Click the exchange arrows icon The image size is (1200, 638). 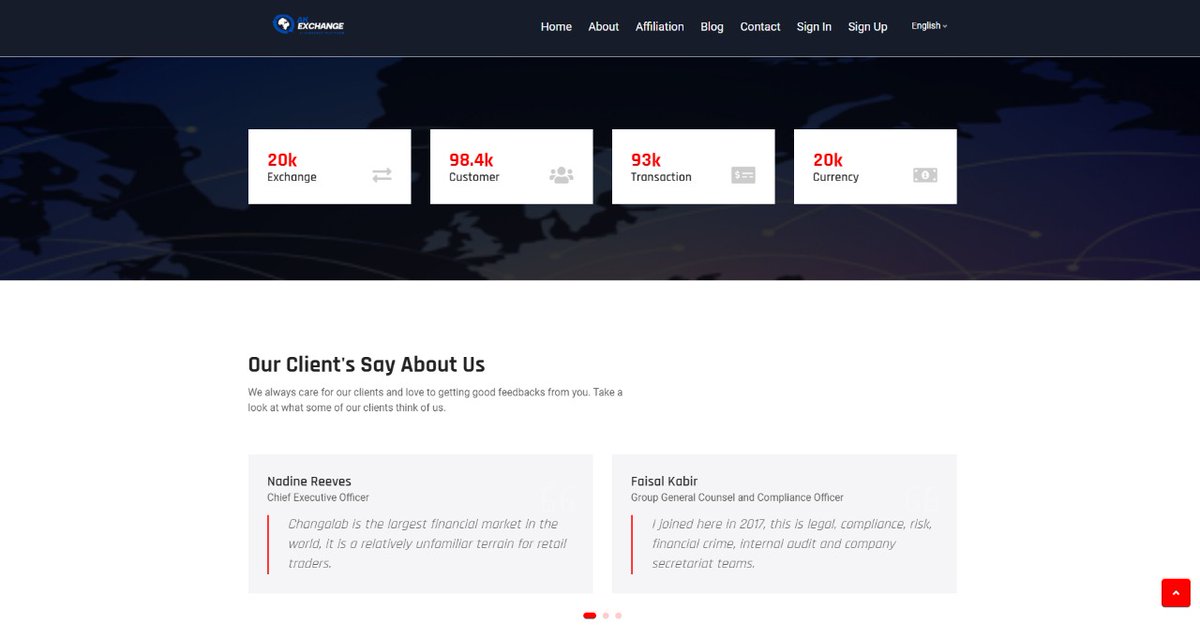click(x=382, y=175)
